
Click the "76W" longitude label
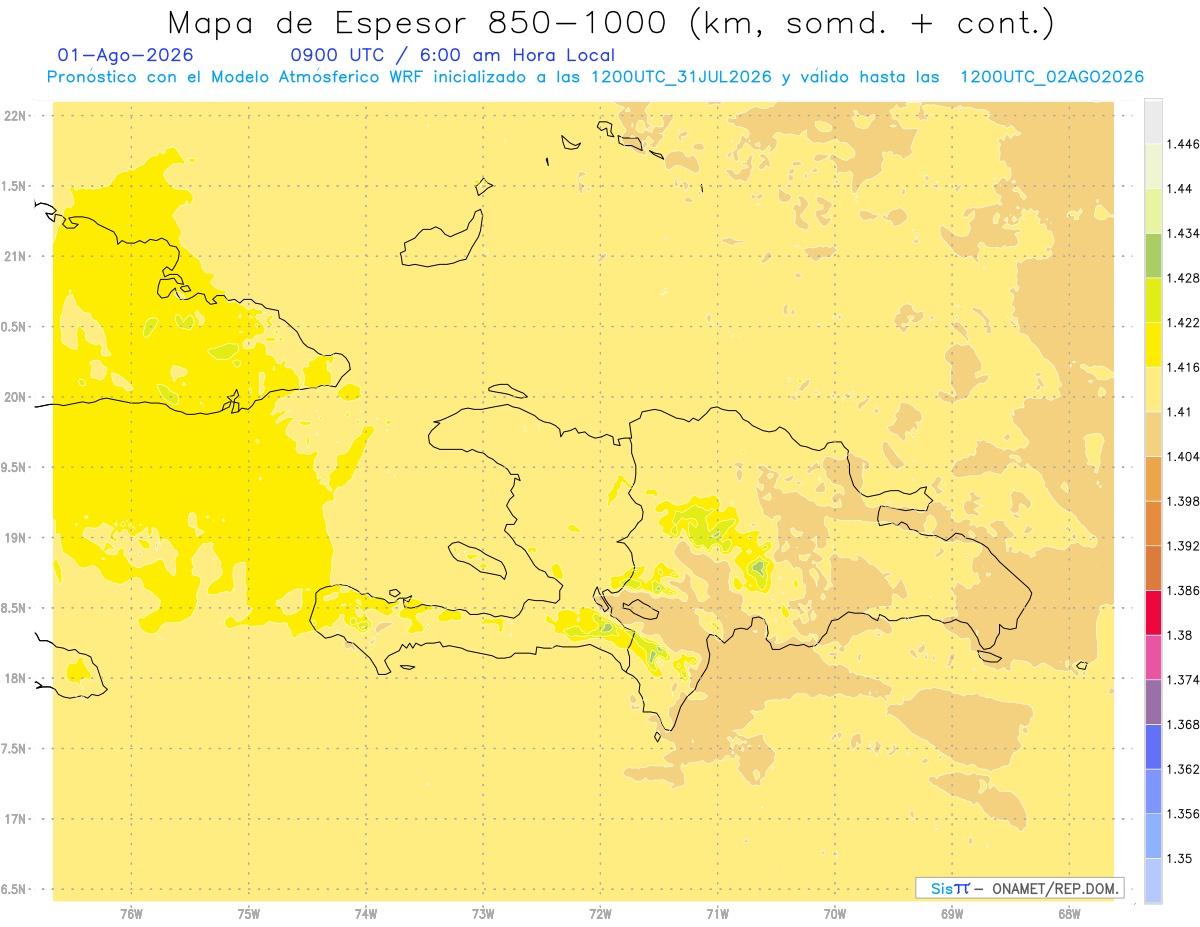tap(131, 913)
